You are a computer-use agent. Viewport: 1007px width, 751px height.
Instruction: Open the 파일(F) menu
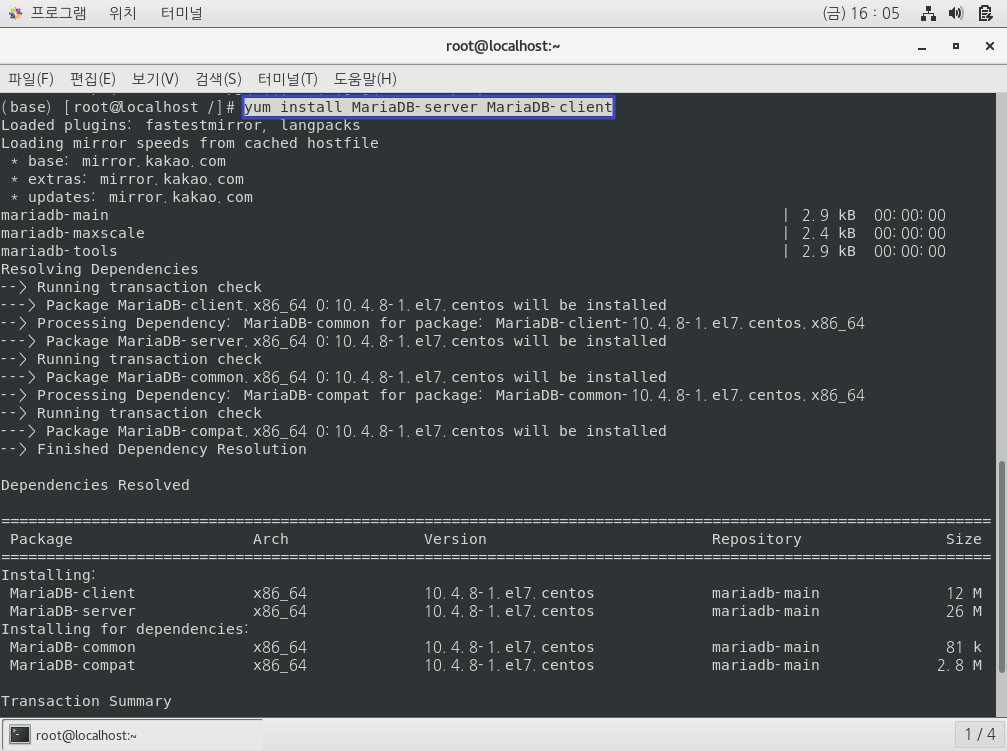[x=31, y=79]
